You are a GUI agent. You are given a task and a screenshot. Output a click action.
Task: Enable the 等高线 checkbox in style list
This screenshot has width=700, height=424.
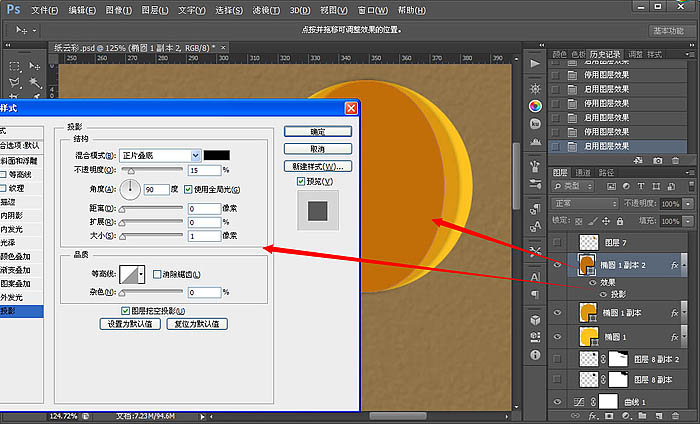click(x=3, y=175)
